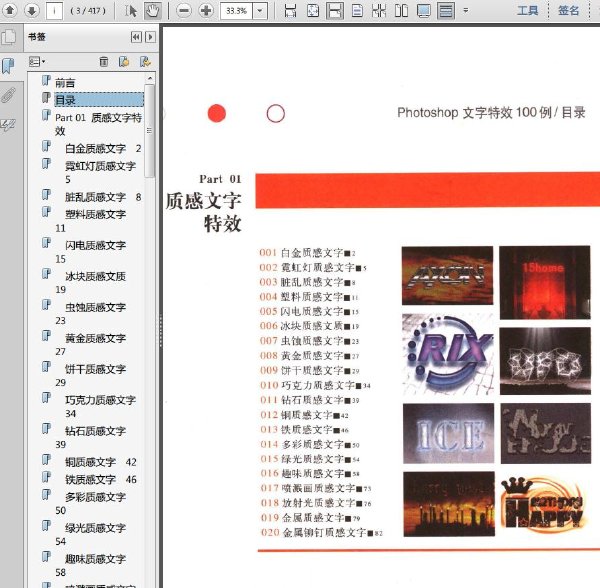This screenshot has height=588, width=600.
Task: Click the page thumbnails grid toolbar icon
Action: pyautogui.click(x=379, y=11)
